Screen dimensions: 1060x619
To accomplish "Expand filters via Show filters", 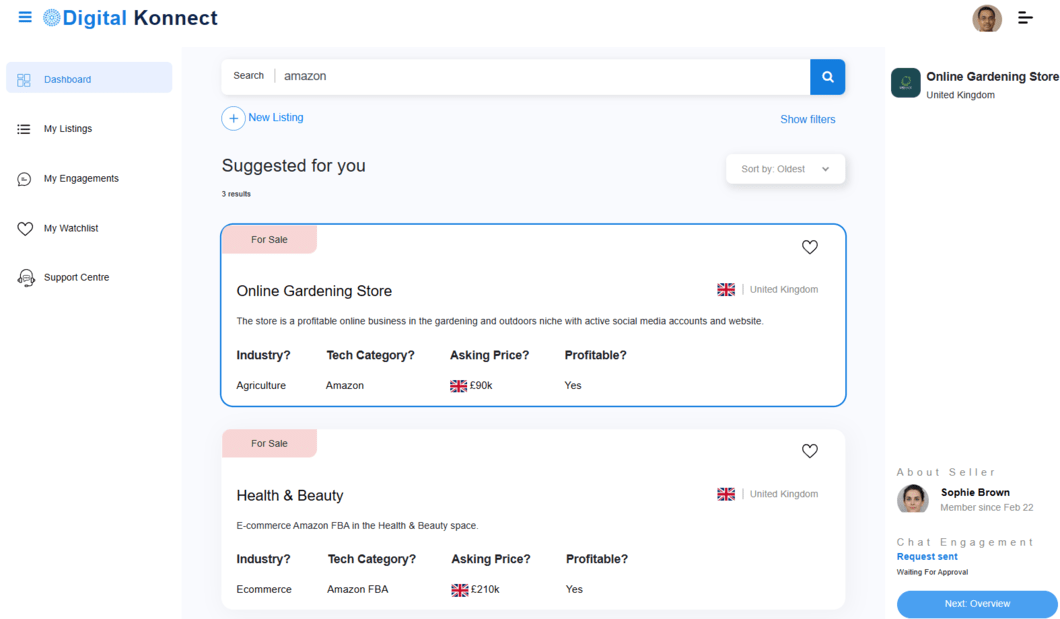I will click(x=807, y=119).
